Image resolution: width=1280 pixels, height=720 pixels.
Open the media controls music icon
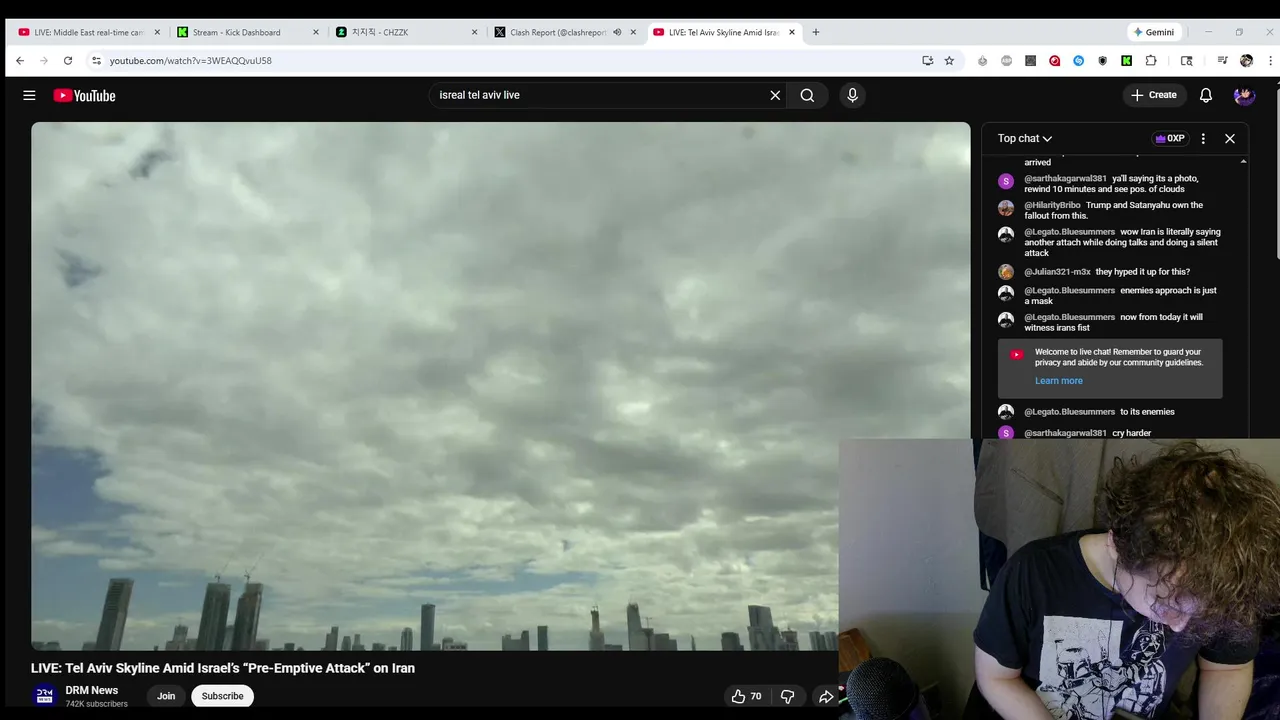tap(1222, 60)
